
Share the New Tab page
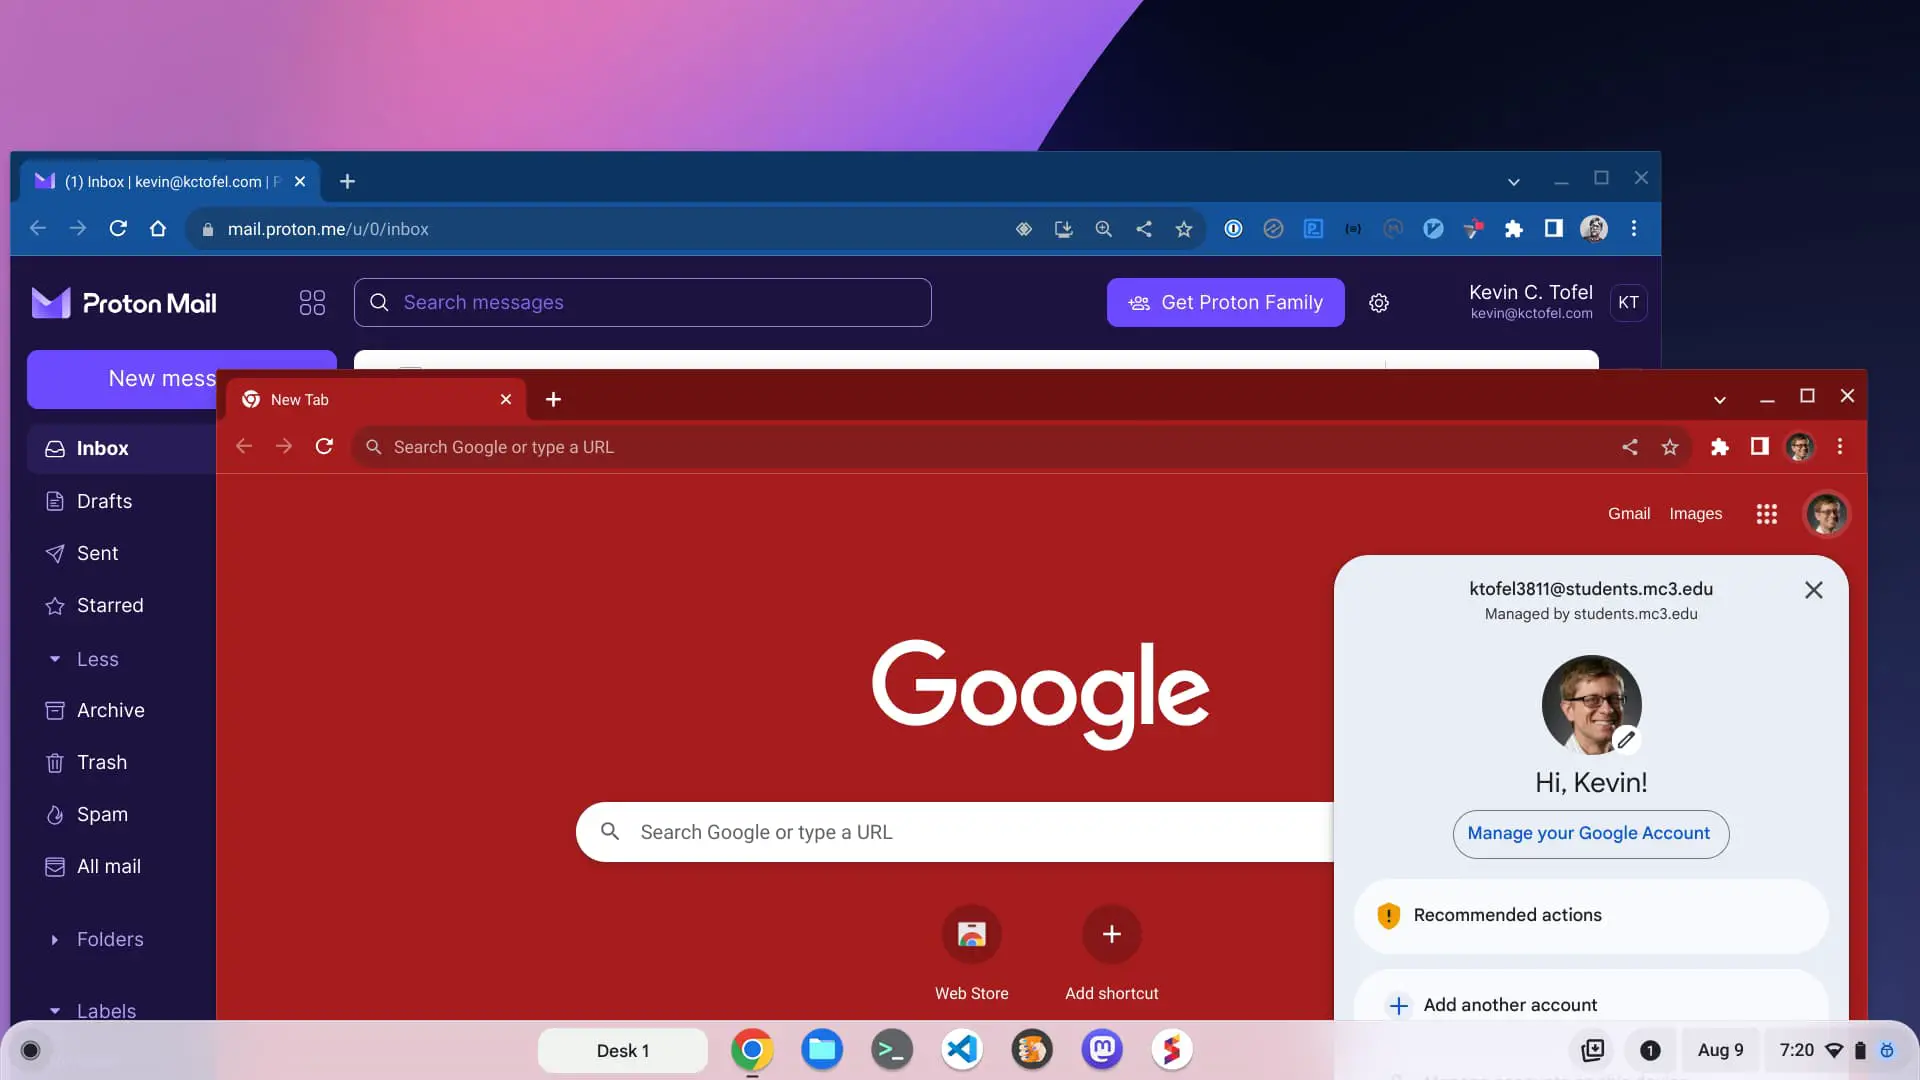click(1630, 447)
